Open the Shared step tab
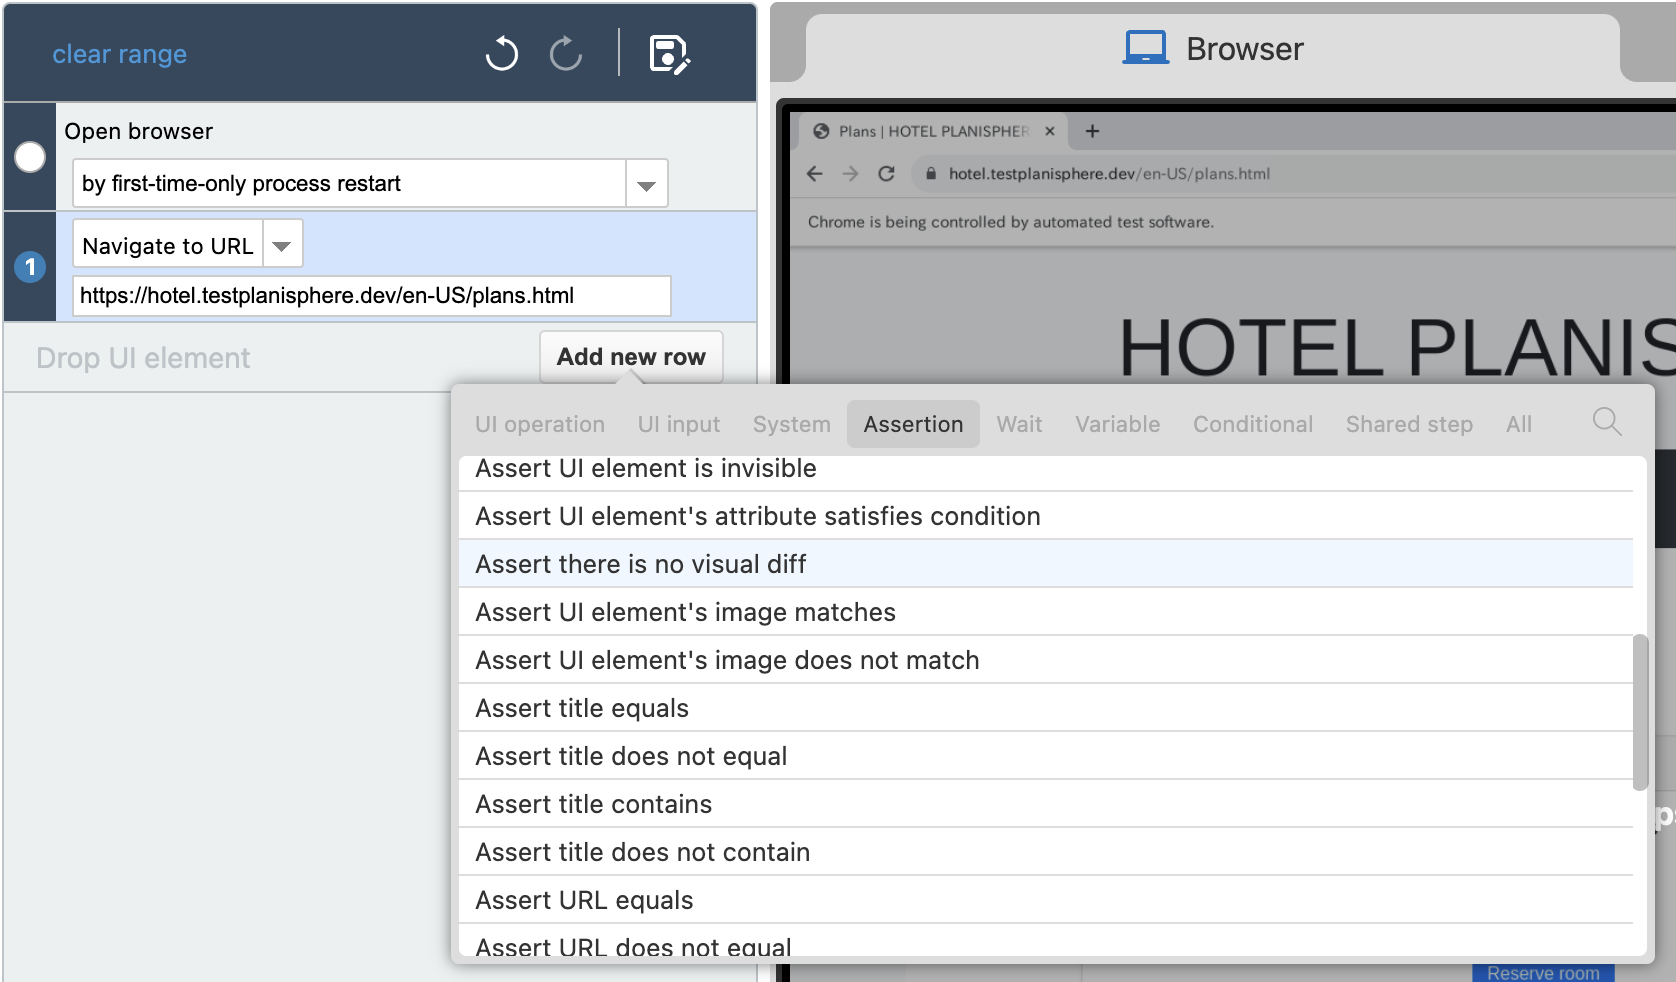1676x982 pixels. coord(1409,424)
